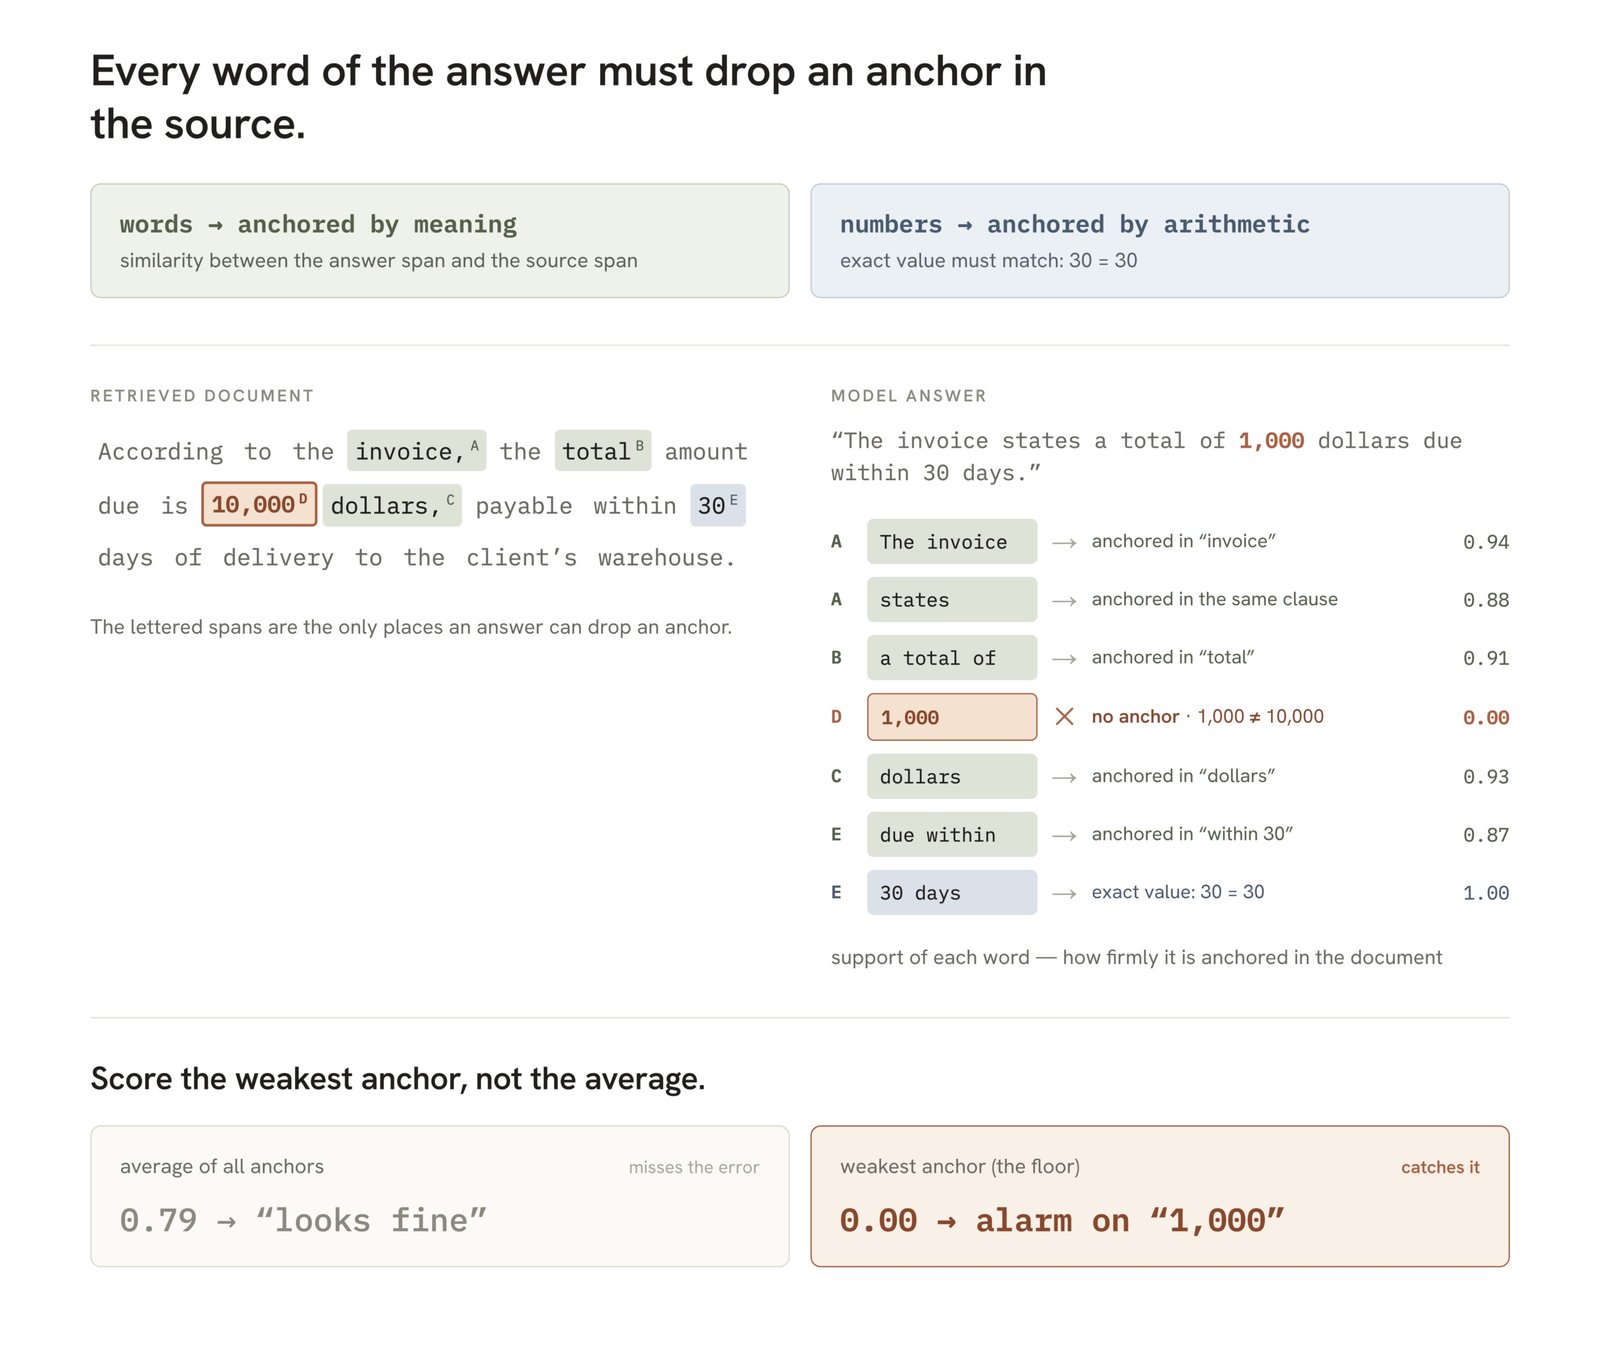Image resolution: width=1600 pixels, height=1351 pixels.
Task: Click the red X no-anchor icon
Action: 1064,716
